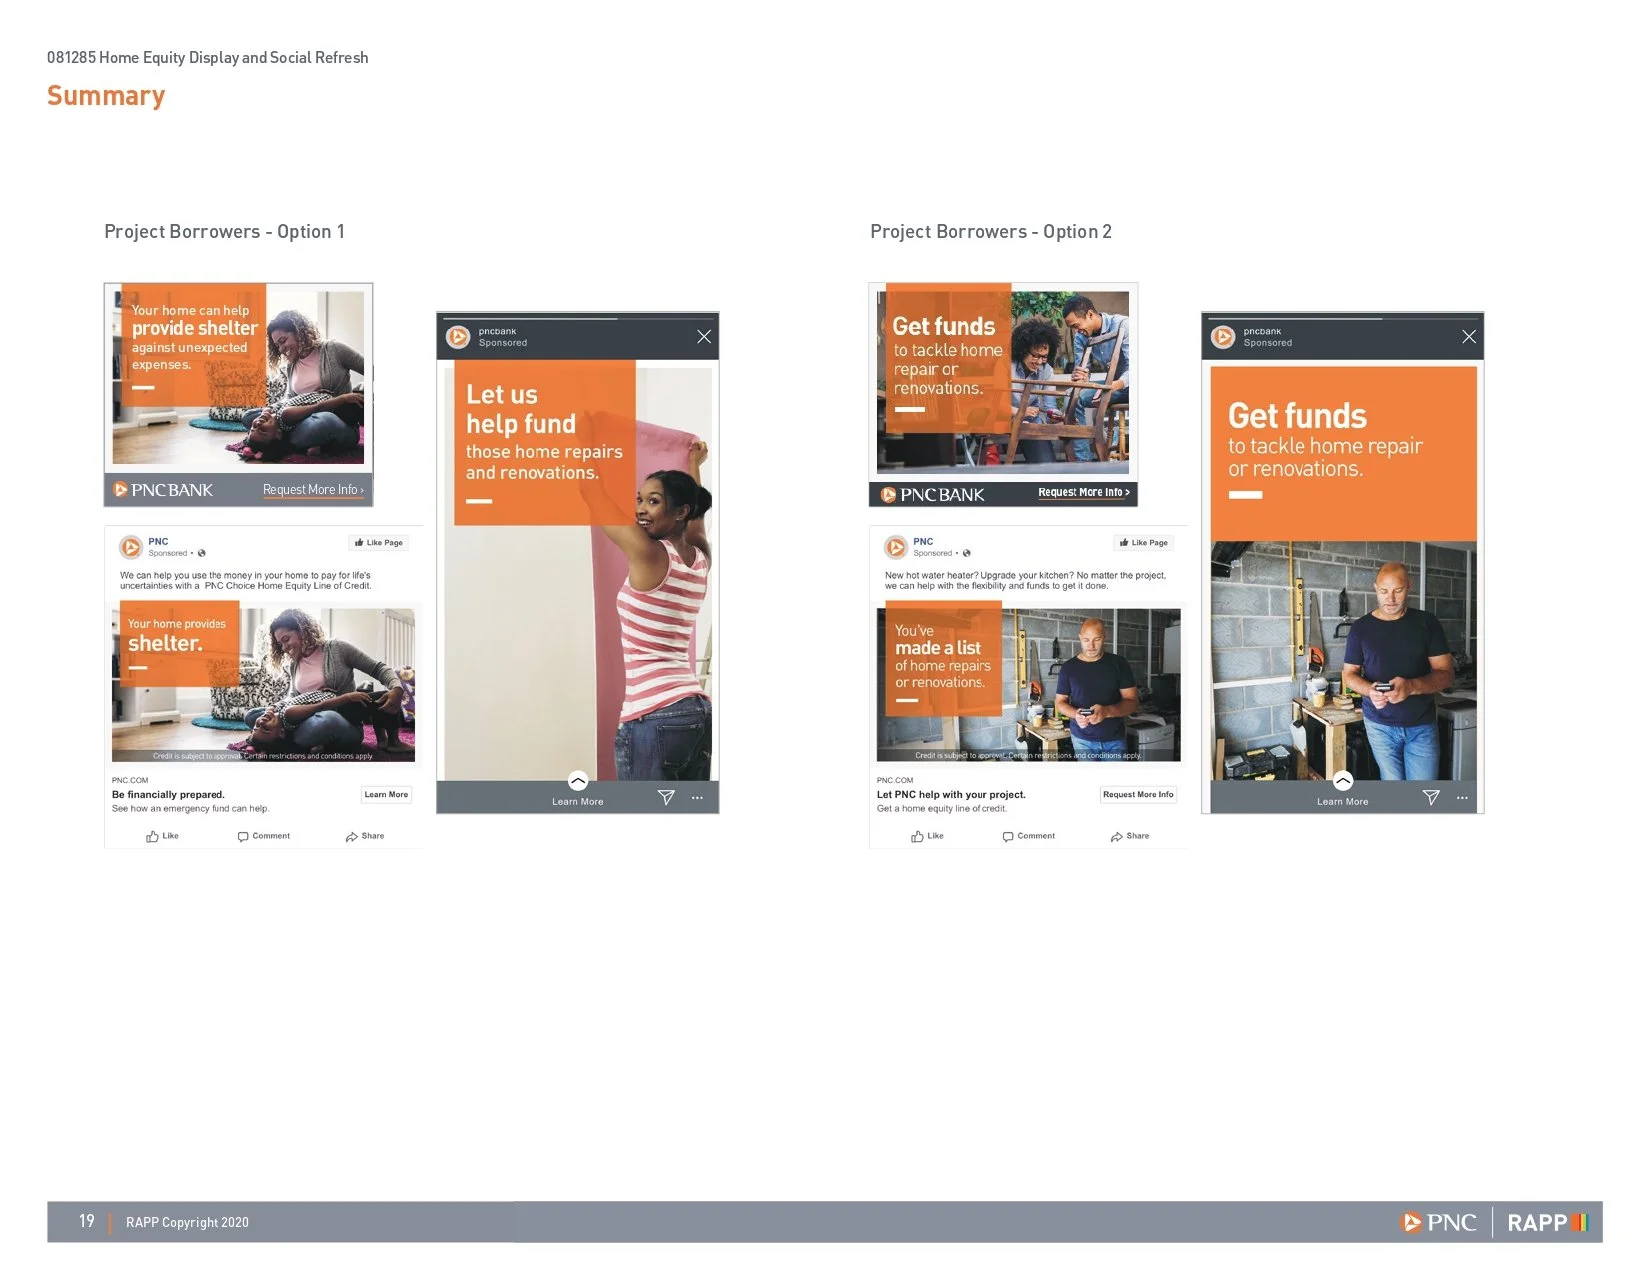1650x1275 pixels.
Task: Click send icon on Option 1 story ad
Action: 666,797
